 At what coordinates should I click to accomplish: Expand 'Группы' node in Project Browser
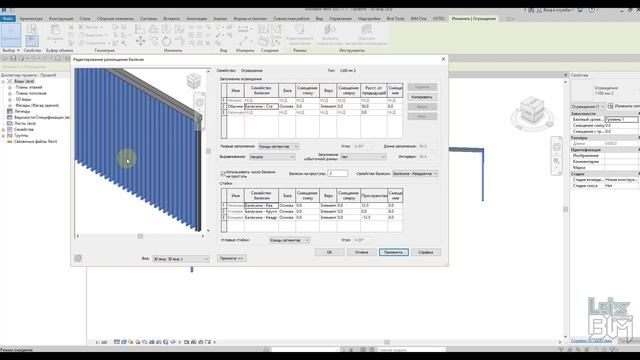[4, 135]
